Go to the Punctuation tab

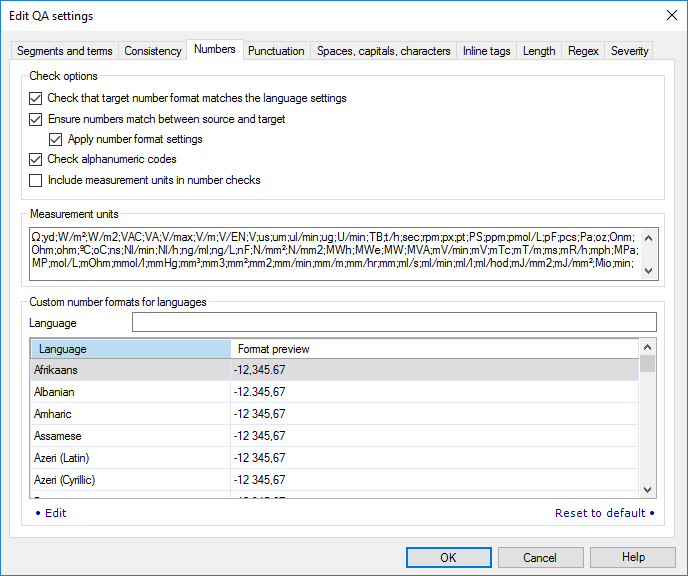coord(276,51)
